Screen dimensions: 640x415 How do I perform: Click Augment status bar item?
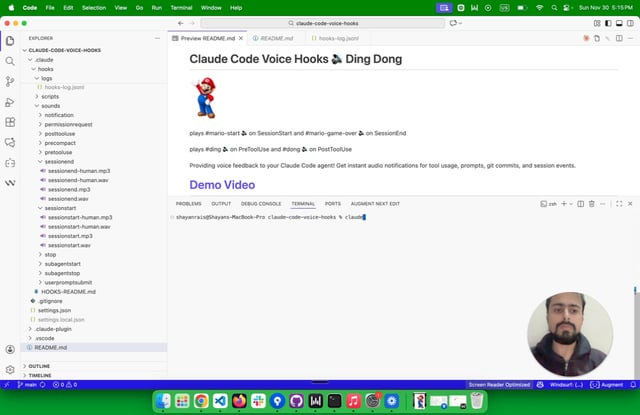[x=607, y=385]
